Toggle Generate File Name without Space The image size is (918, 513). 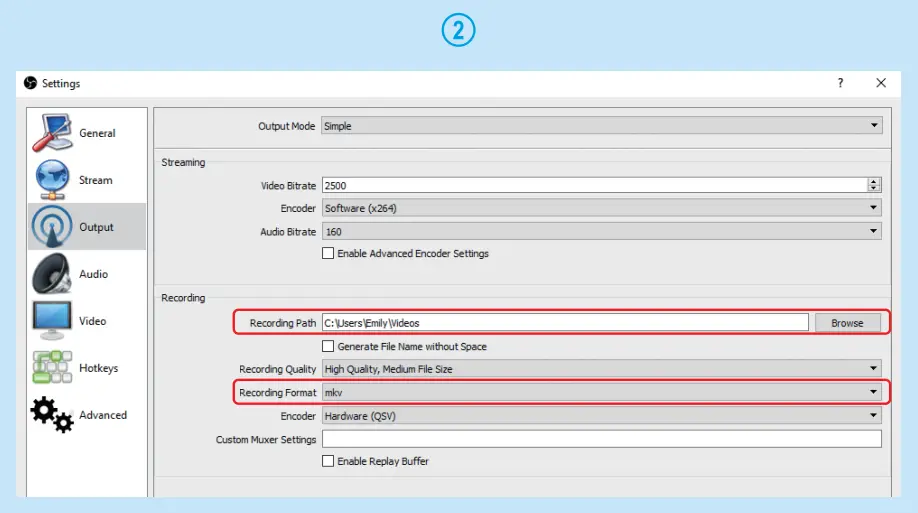point(328,347)
